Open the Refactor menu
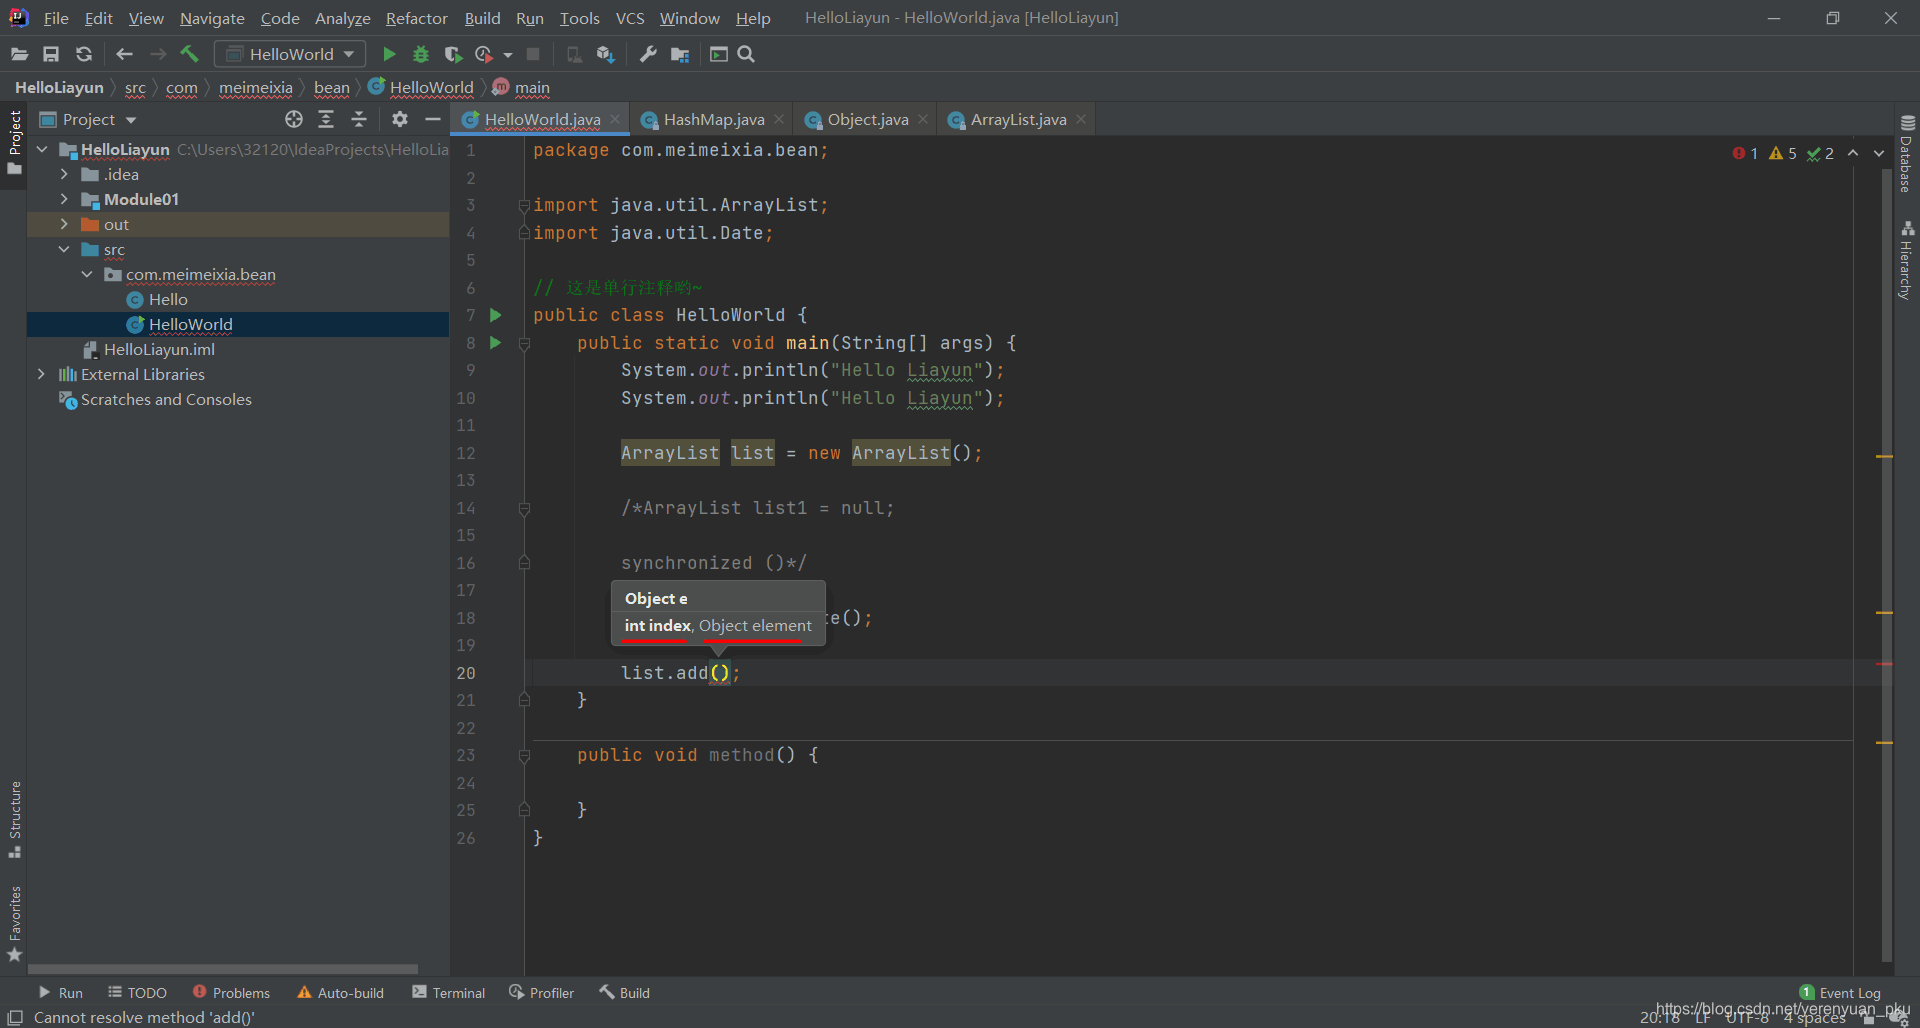Image resolution: width=1920 pixels, height=1028 pixels. 416,18
